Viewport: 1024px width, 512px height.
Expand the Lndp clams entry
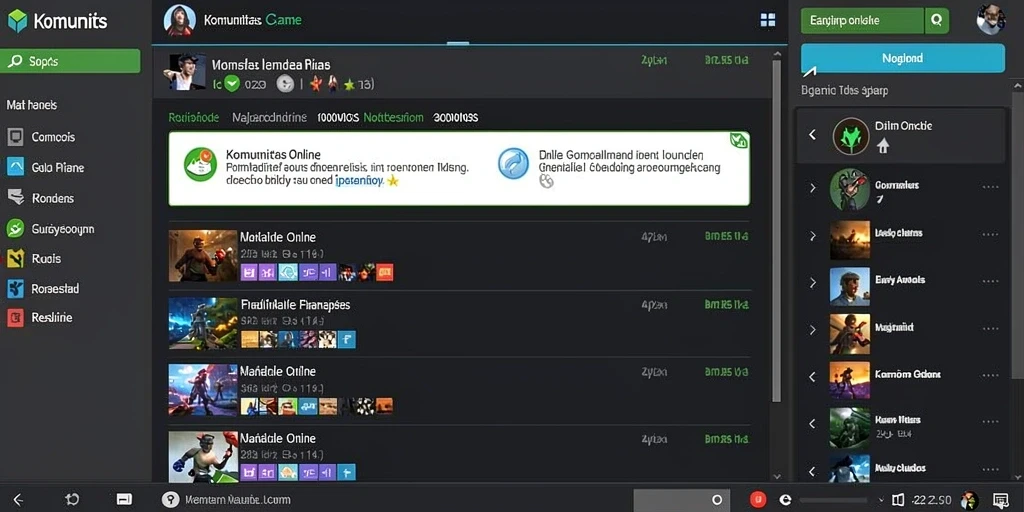tap(812, 235)
